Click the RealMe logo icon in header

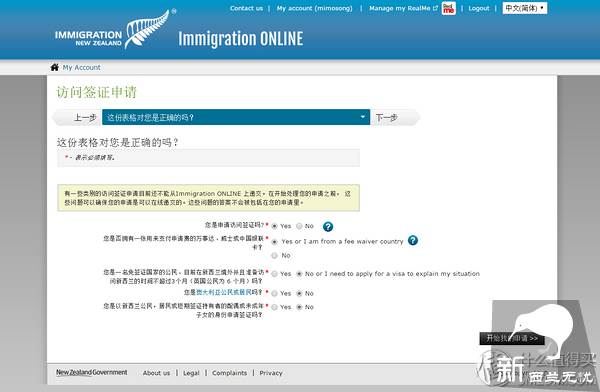448,8
